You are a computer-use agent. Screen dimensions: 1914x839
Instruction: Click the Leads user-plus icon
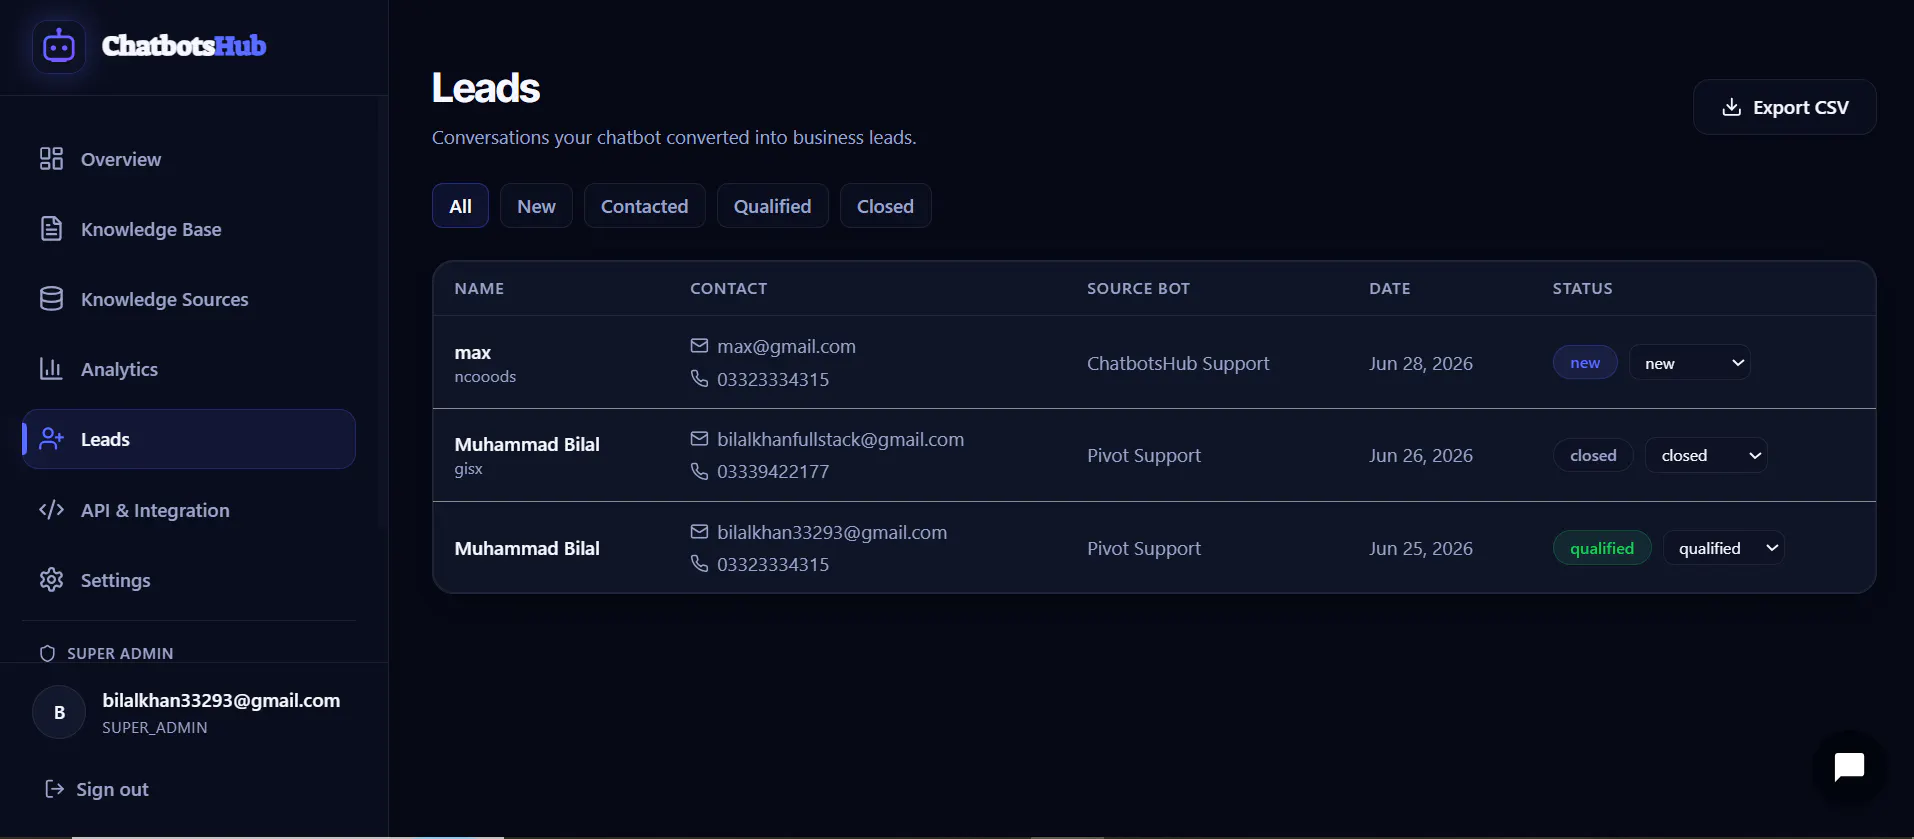pyautogui.click(x=51, y=439)
